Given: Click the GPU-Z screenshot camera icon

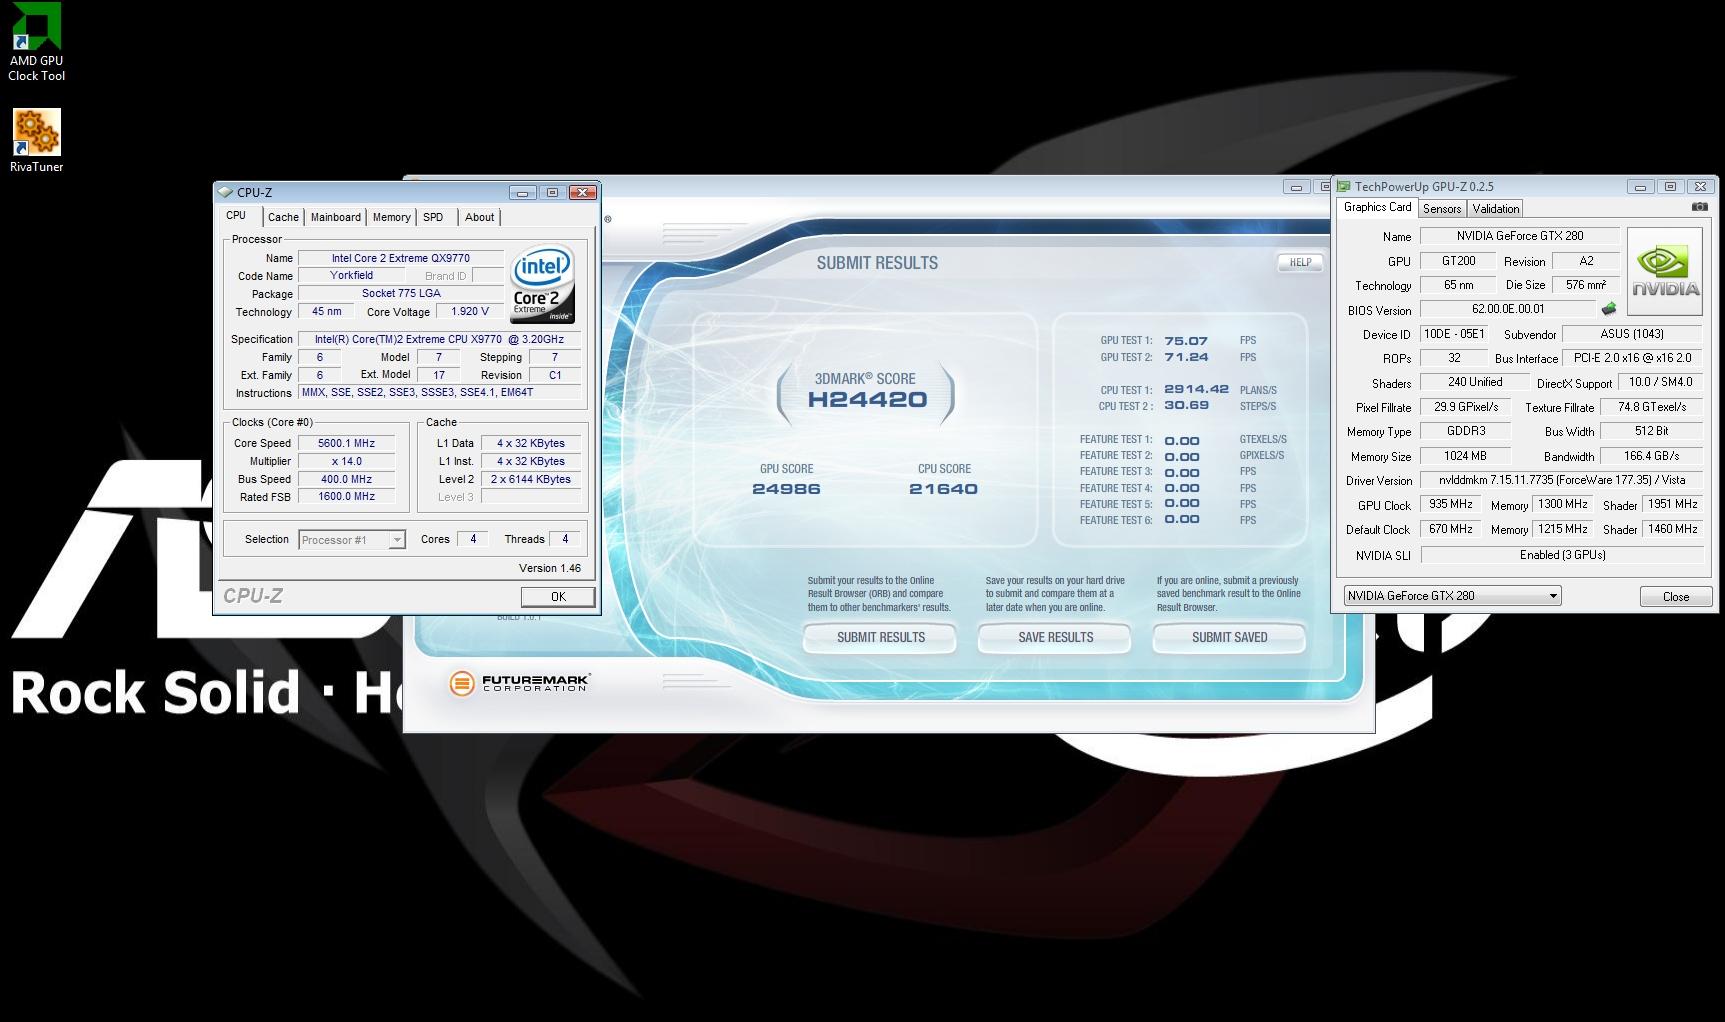Looking at the screenshot, I should click(1699, 207).
